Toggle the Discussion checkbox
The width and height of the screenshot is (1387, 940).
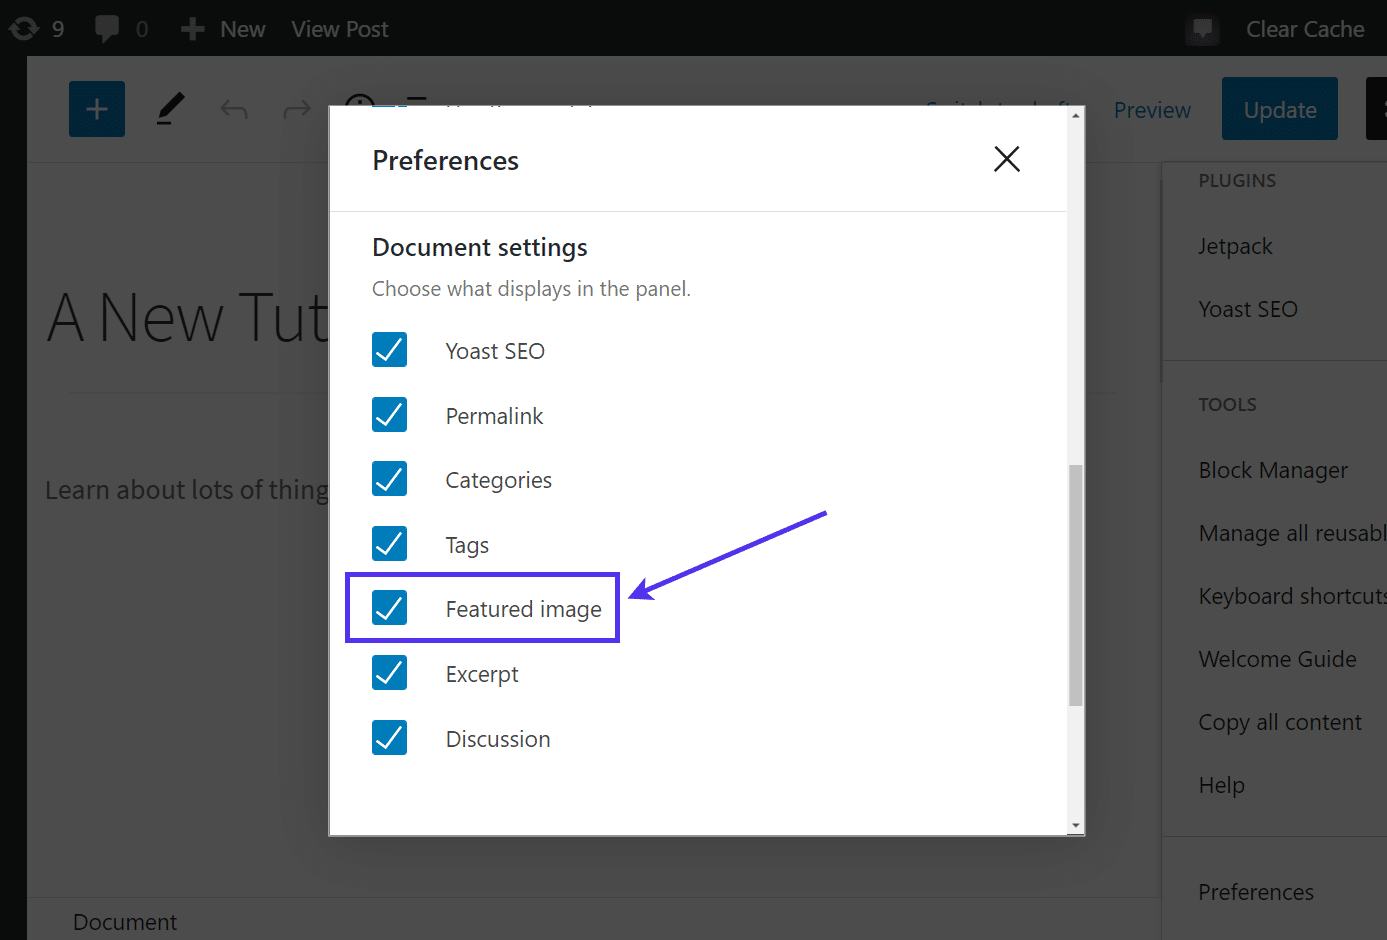(390, 738)
